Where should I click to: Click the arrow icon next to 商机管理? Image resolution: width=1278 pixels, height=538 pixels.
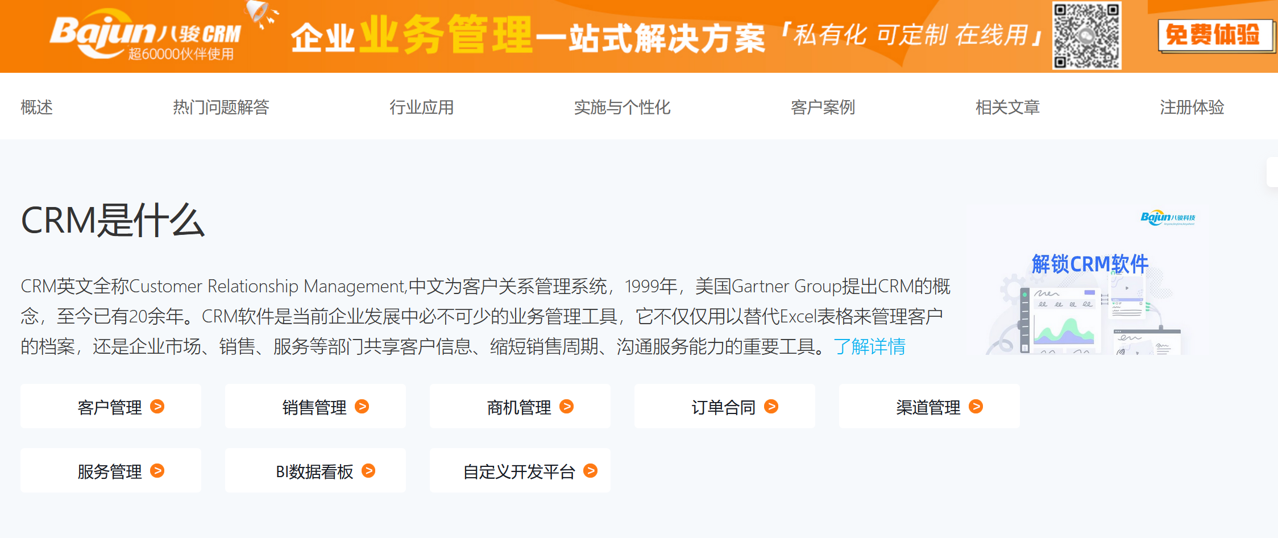pos(567,407)
